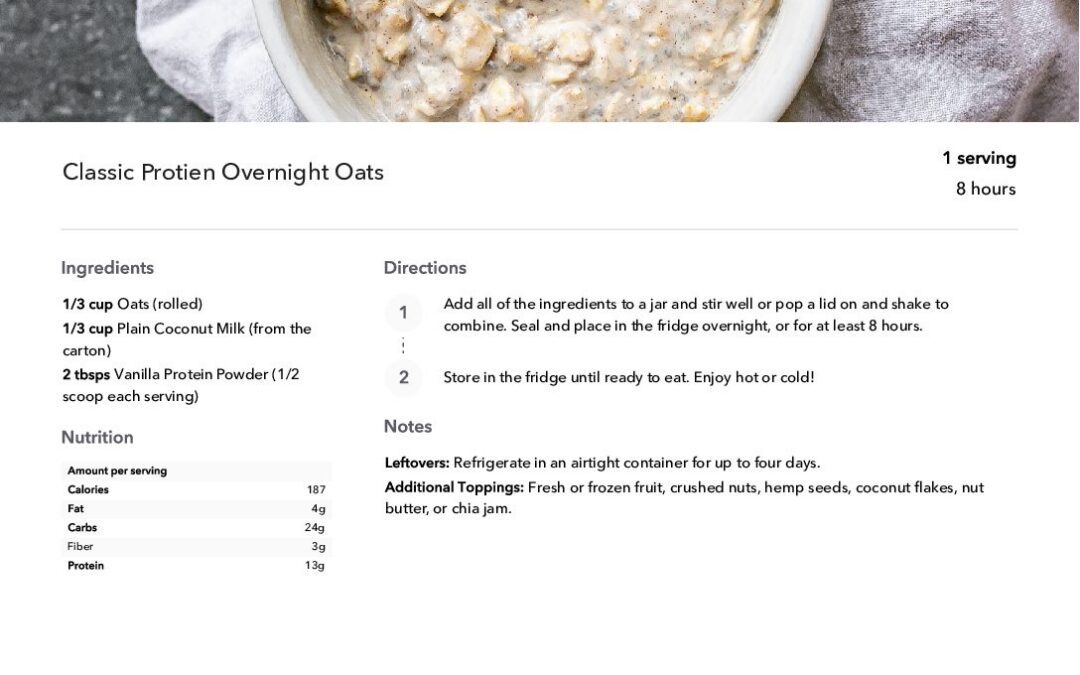Click the Leftovers note text
This screenshot has width=1080, height=675.
pyautogui.click(x=603, y=463)
